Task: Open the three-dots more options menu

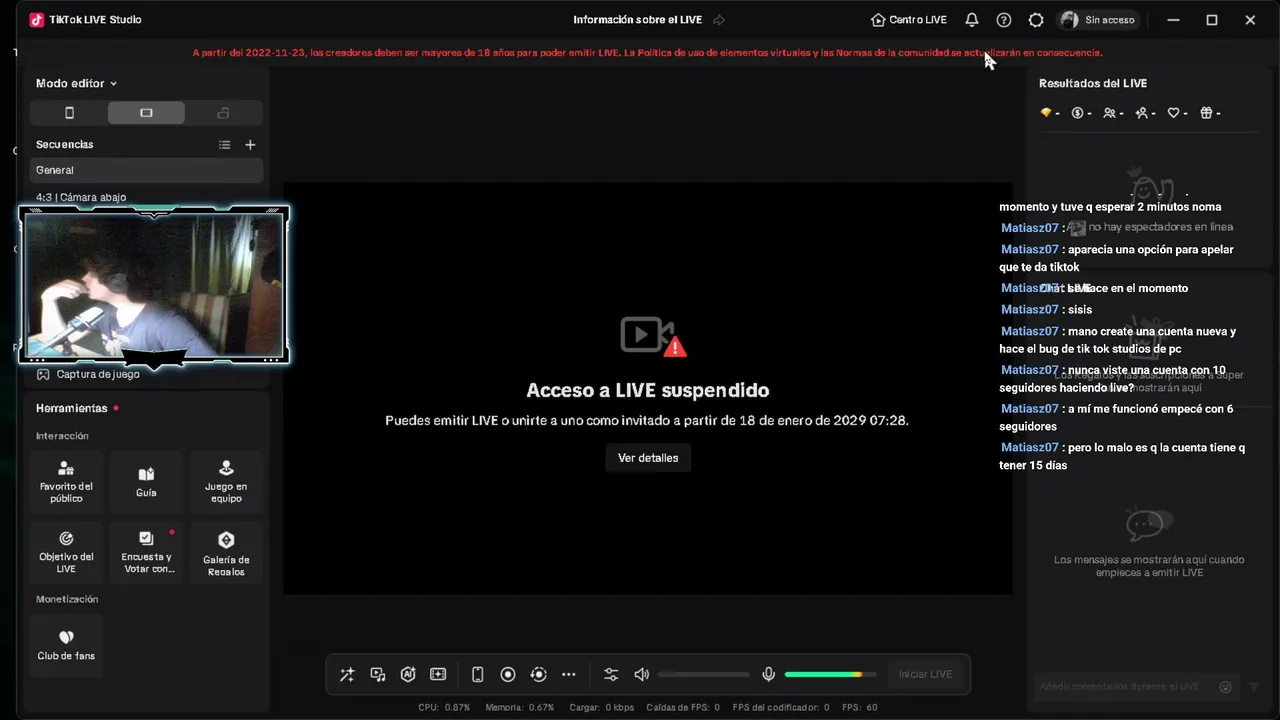Action: (569, 674)
